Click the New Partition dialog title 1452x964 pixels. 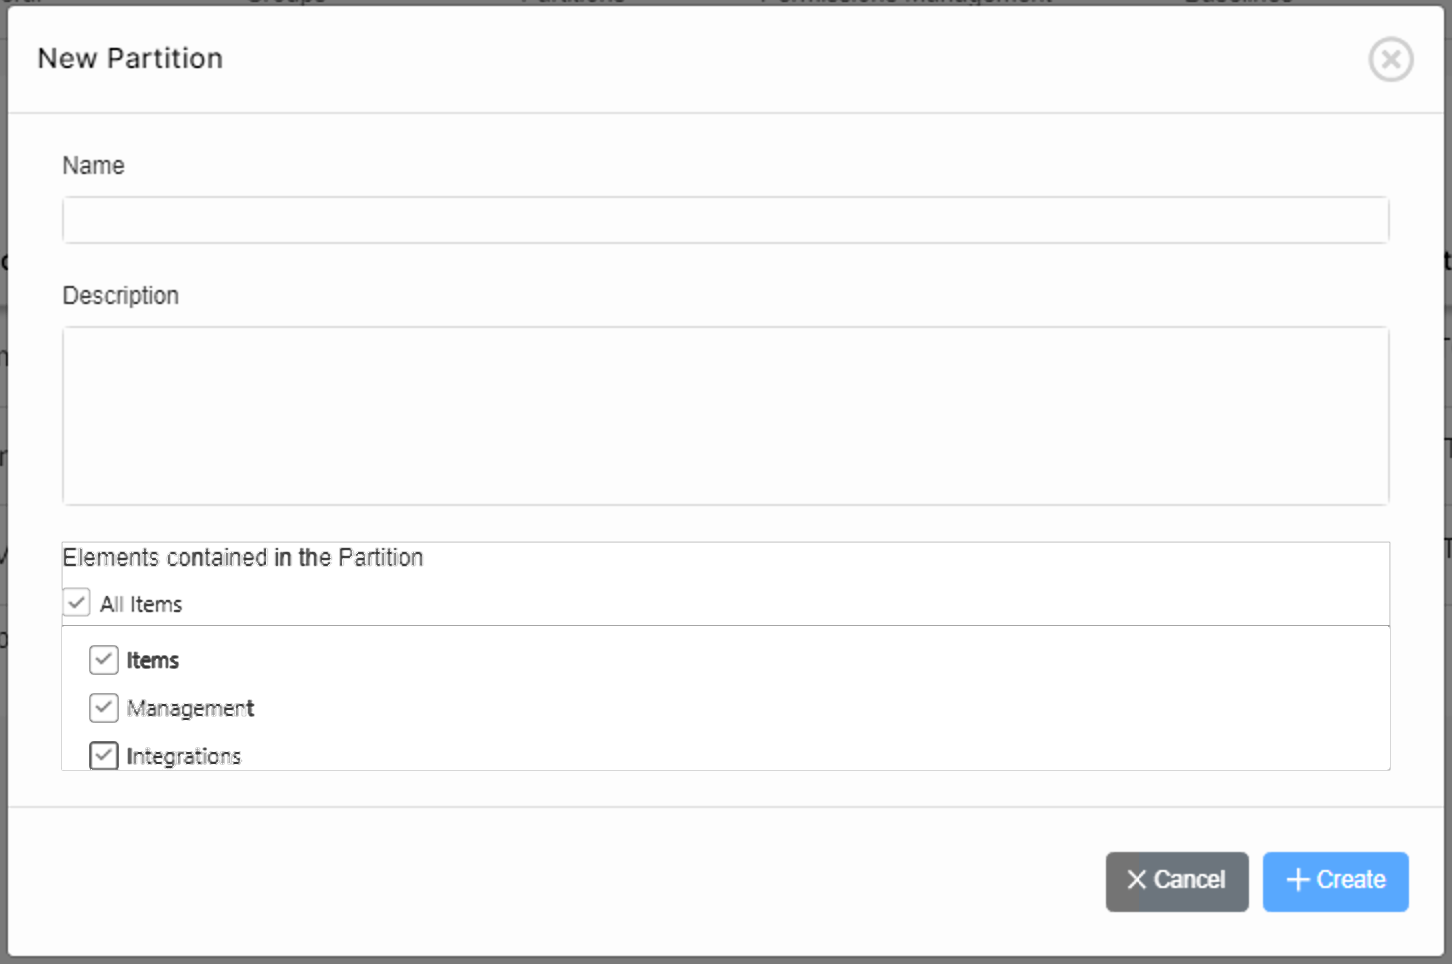130,59
